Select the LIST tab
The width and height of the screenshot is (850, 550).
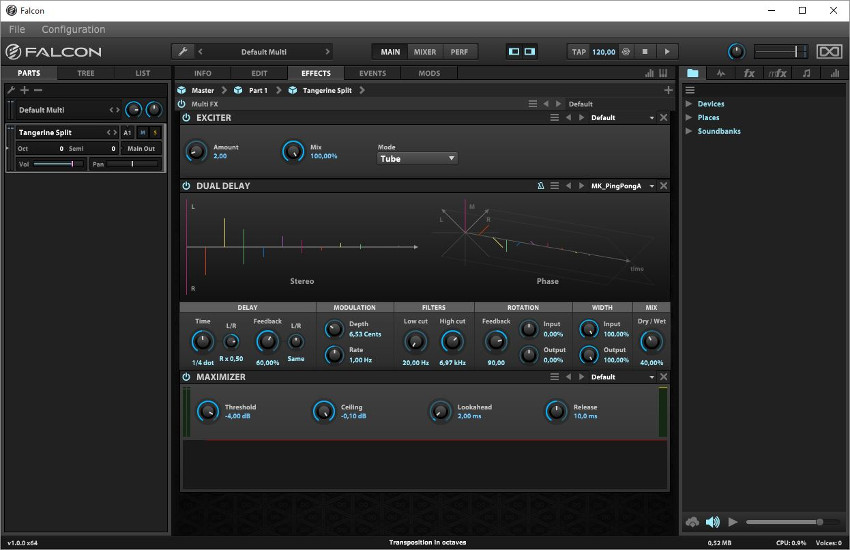pyautogui.click(x=143, y=73)
